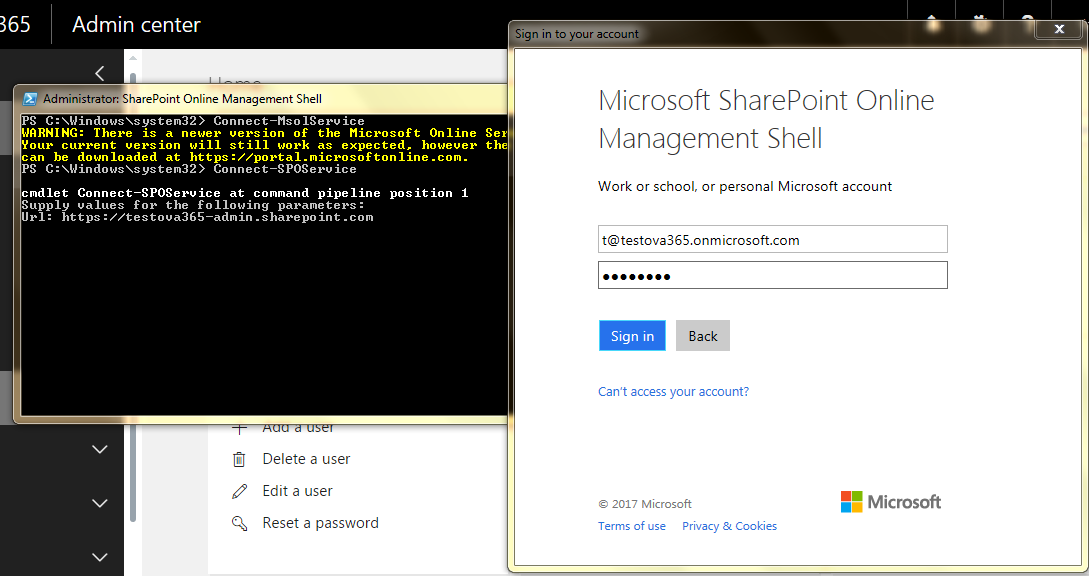The image size is (1089, 576).
Task: Expand the middle down chevron in the left navigation
Action: (100, 503)
